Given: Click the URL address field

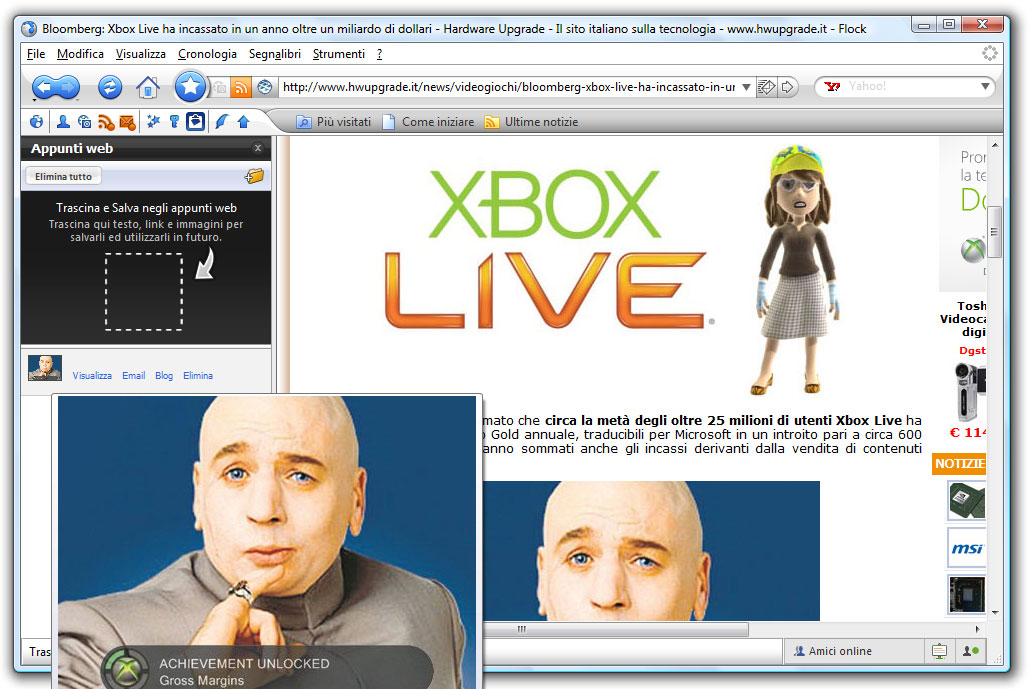Looking at the screenshot, I should click(509, 87).
